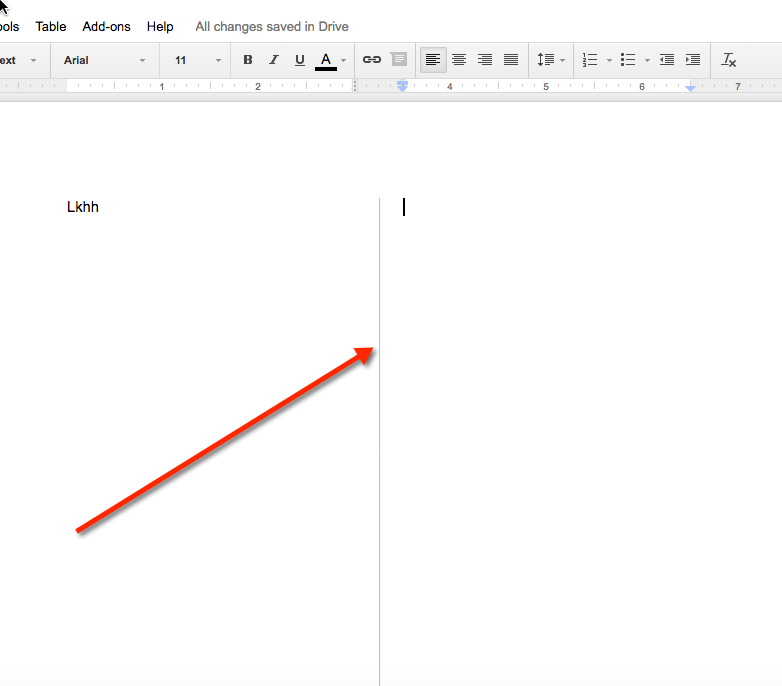Open the Tools menu
The height and width of the screenshot is (686, 782).
point(9,26)
